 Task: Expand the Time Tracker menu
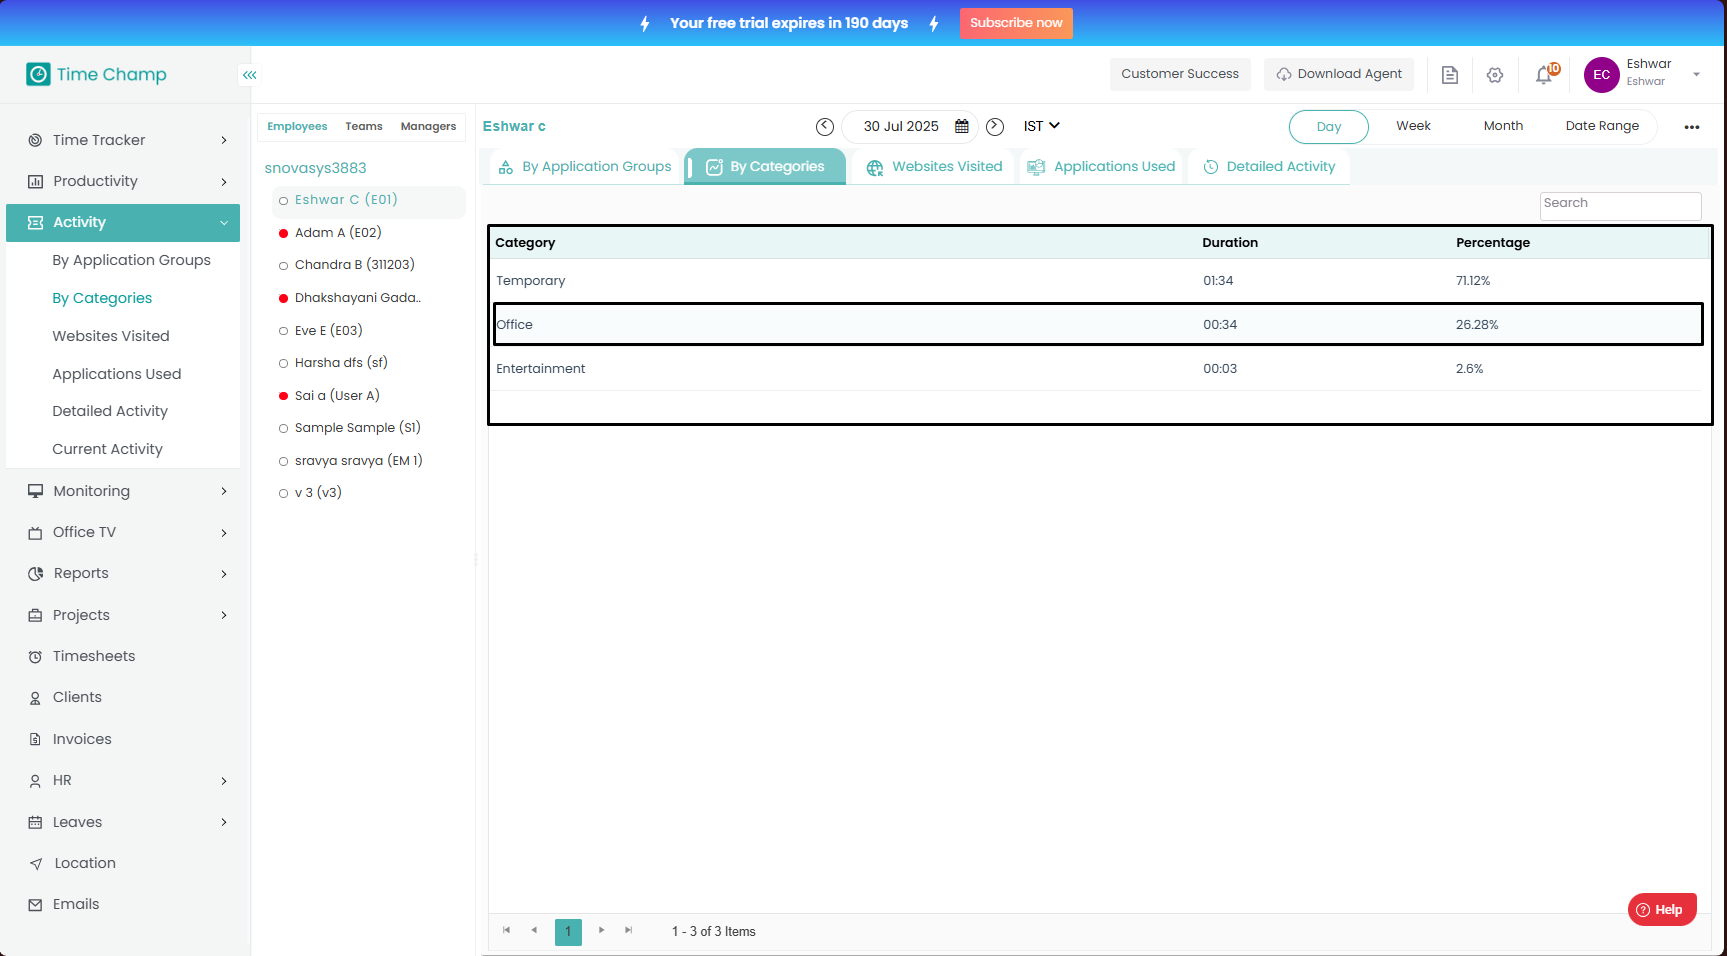[128, 140]
